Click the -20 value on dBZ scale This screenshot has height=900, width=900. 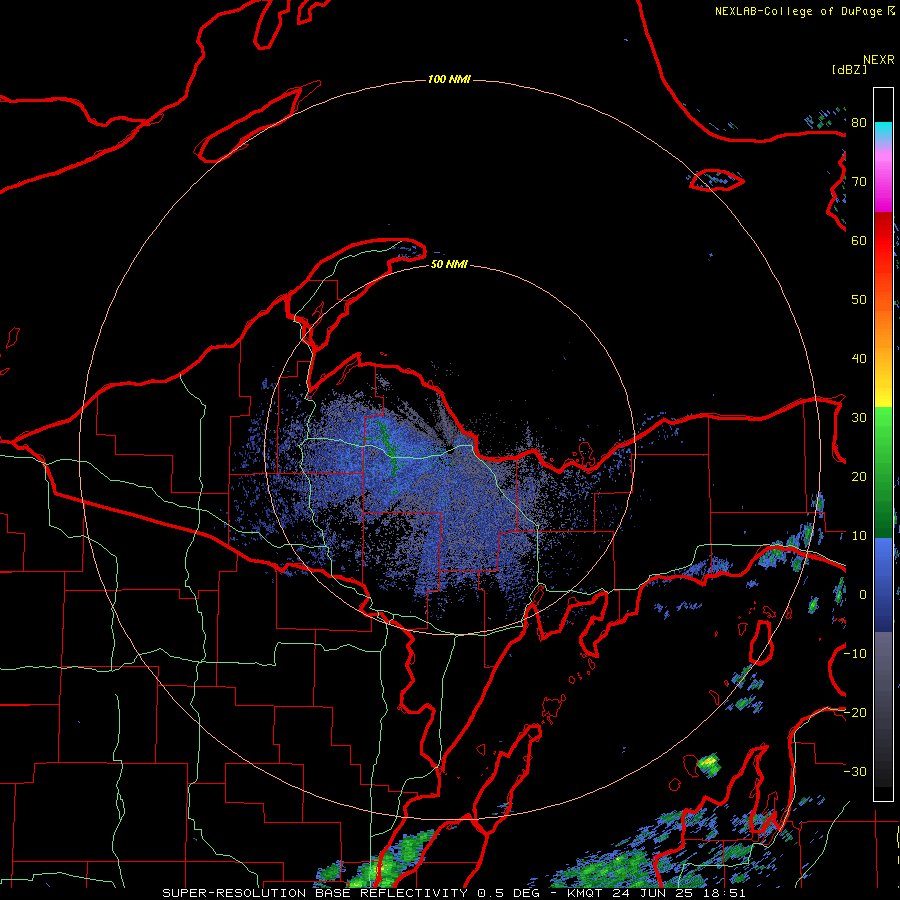pyautogui.click(x=855, y=713)
